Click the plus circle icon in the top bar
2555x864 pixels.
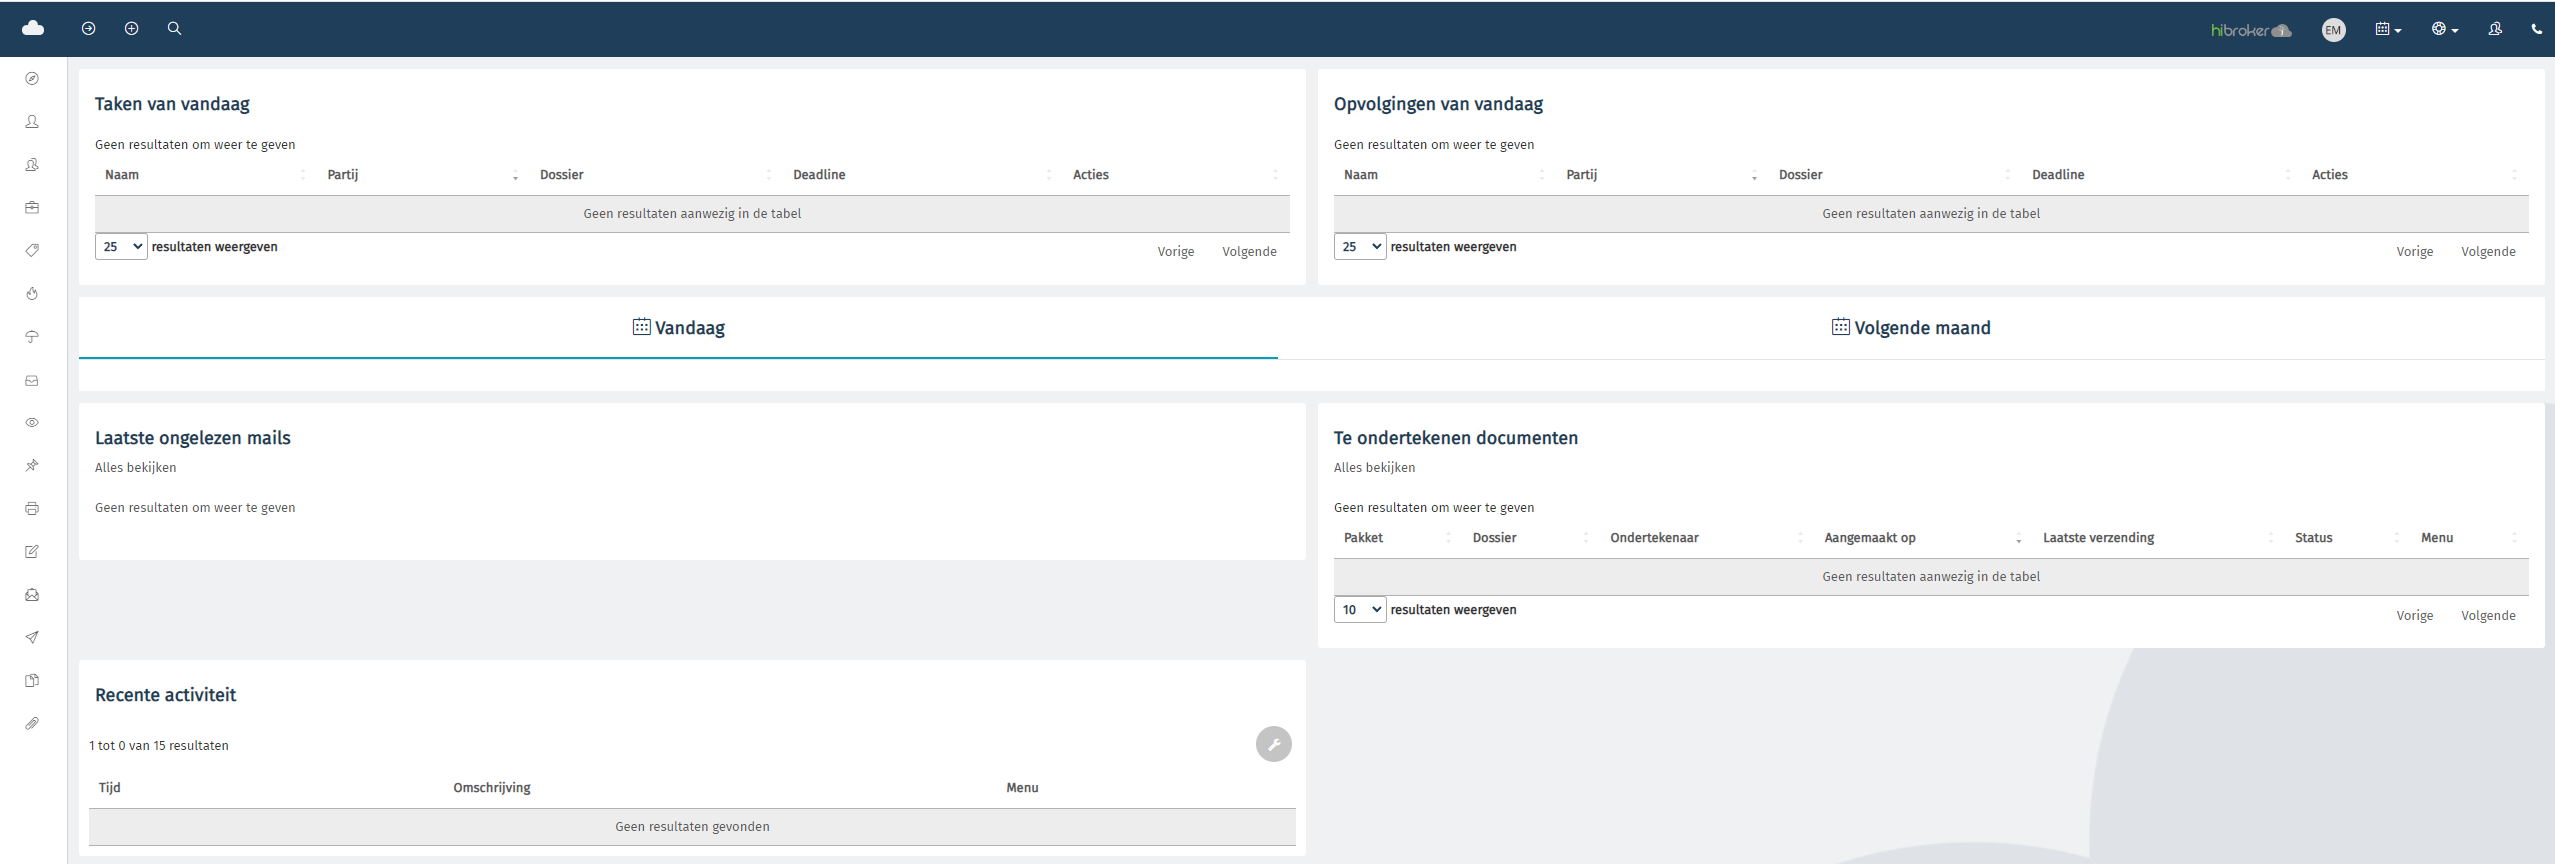[131, 29]
